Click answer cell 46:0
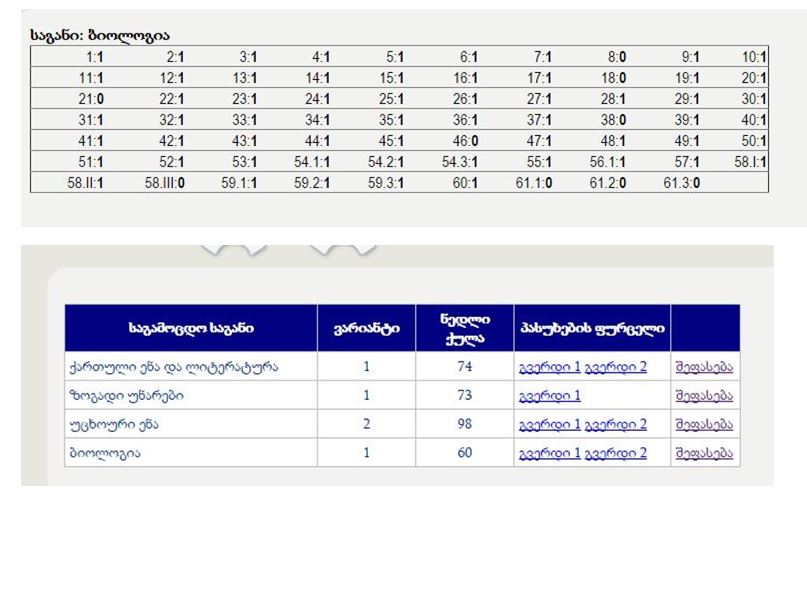Screen dimensions: 807x610 (x=466, y=141)
